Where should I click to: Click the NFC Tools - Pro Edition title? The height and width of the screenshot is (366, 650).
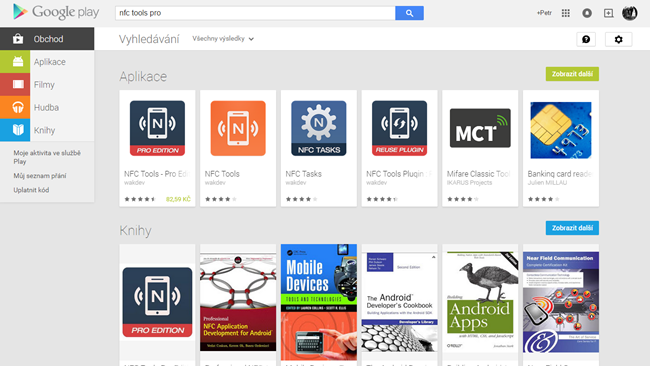(157, 174)
